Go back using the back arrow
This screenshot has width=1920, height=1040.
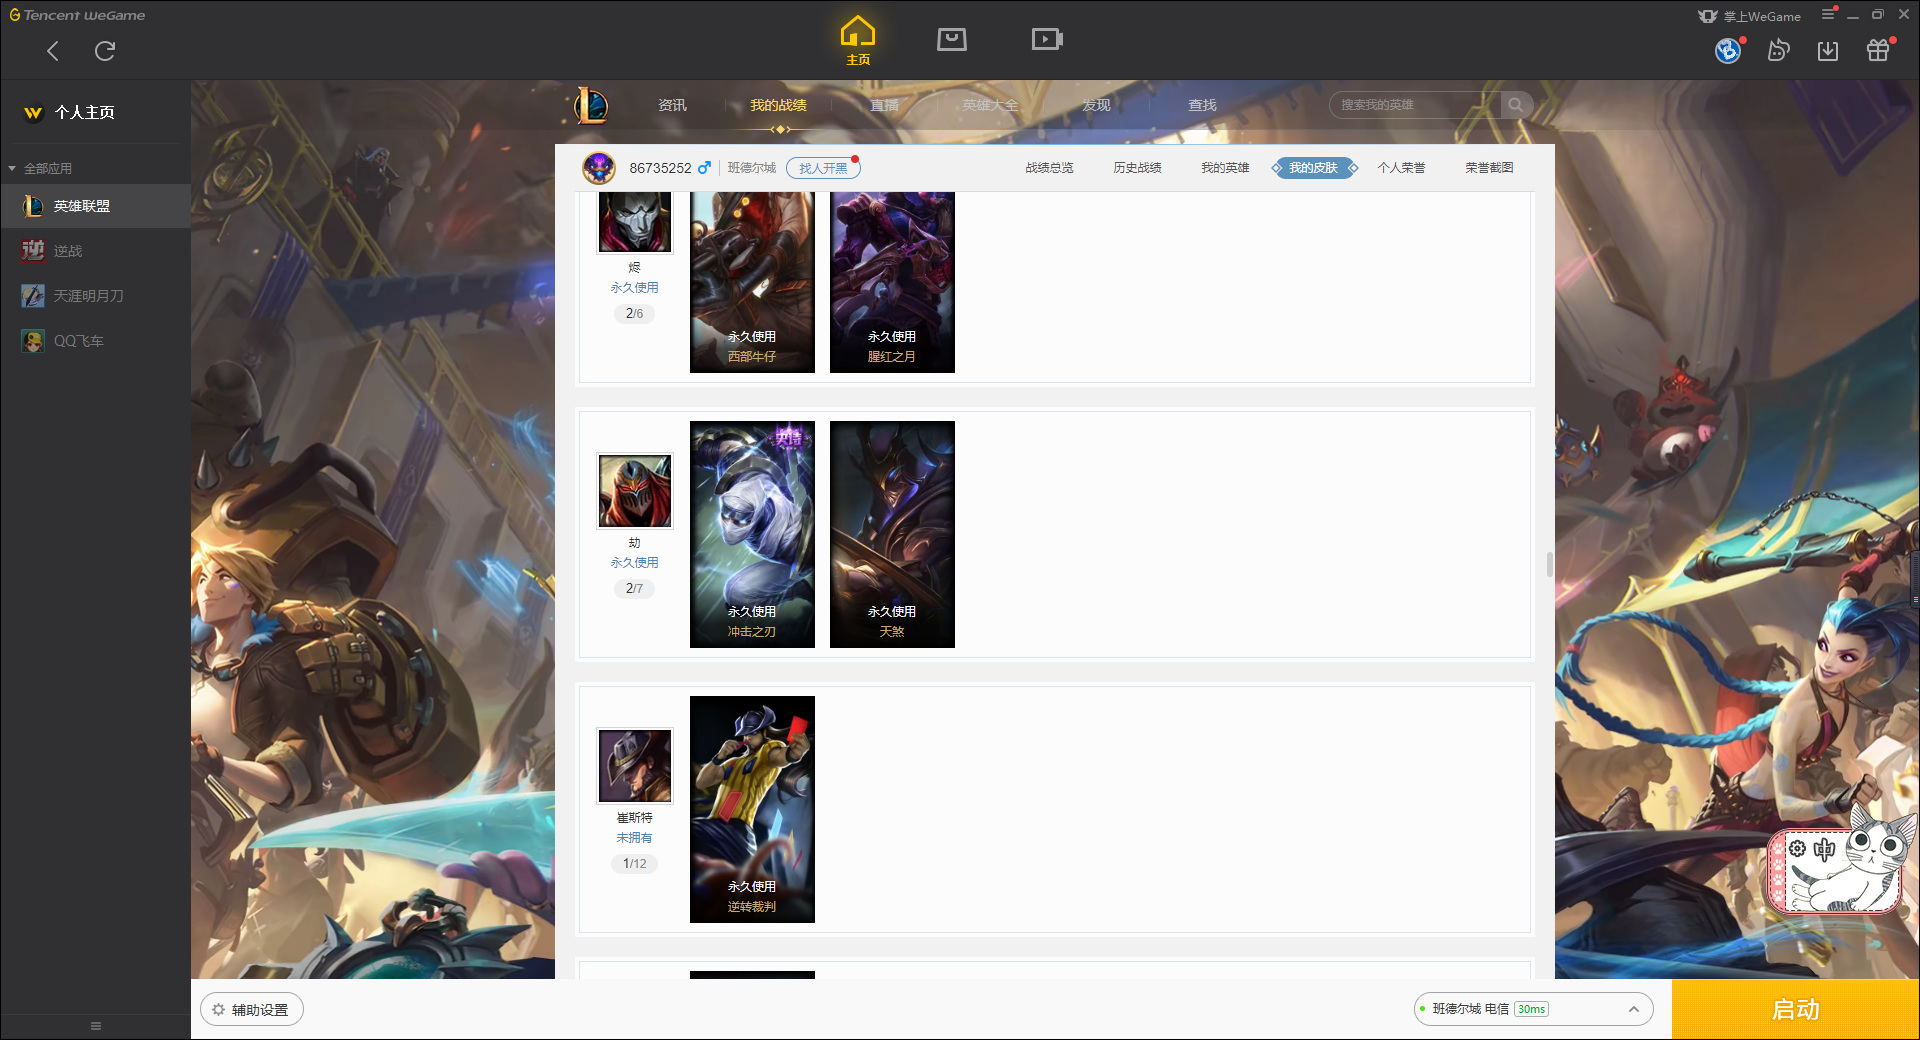(53, 51)
